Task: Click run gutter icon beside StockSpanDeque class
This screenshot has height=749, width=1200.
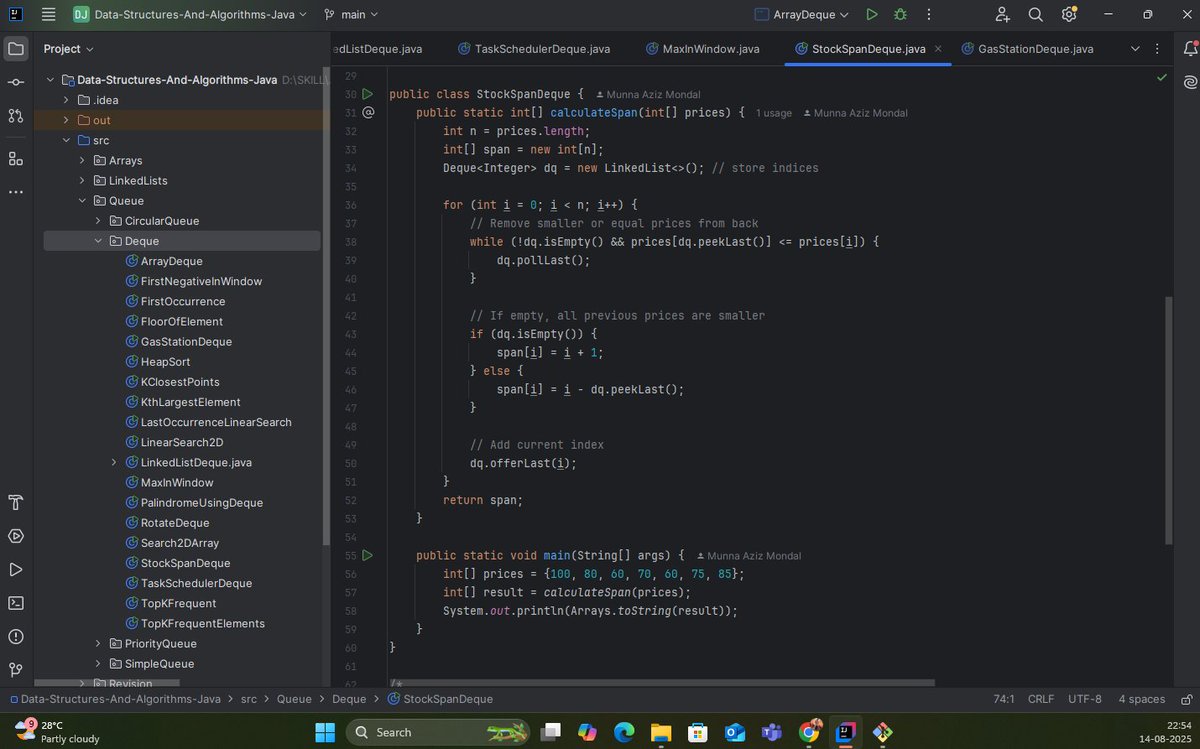Action: click(367, 94)
